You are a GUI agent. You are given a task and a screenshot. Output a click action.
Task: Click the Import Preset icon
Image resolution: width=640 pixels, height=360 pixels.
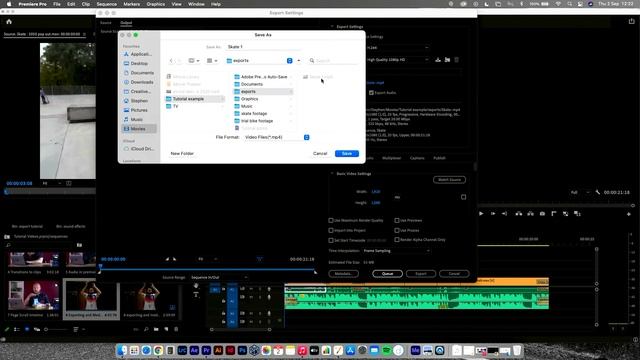pos(447,60)
